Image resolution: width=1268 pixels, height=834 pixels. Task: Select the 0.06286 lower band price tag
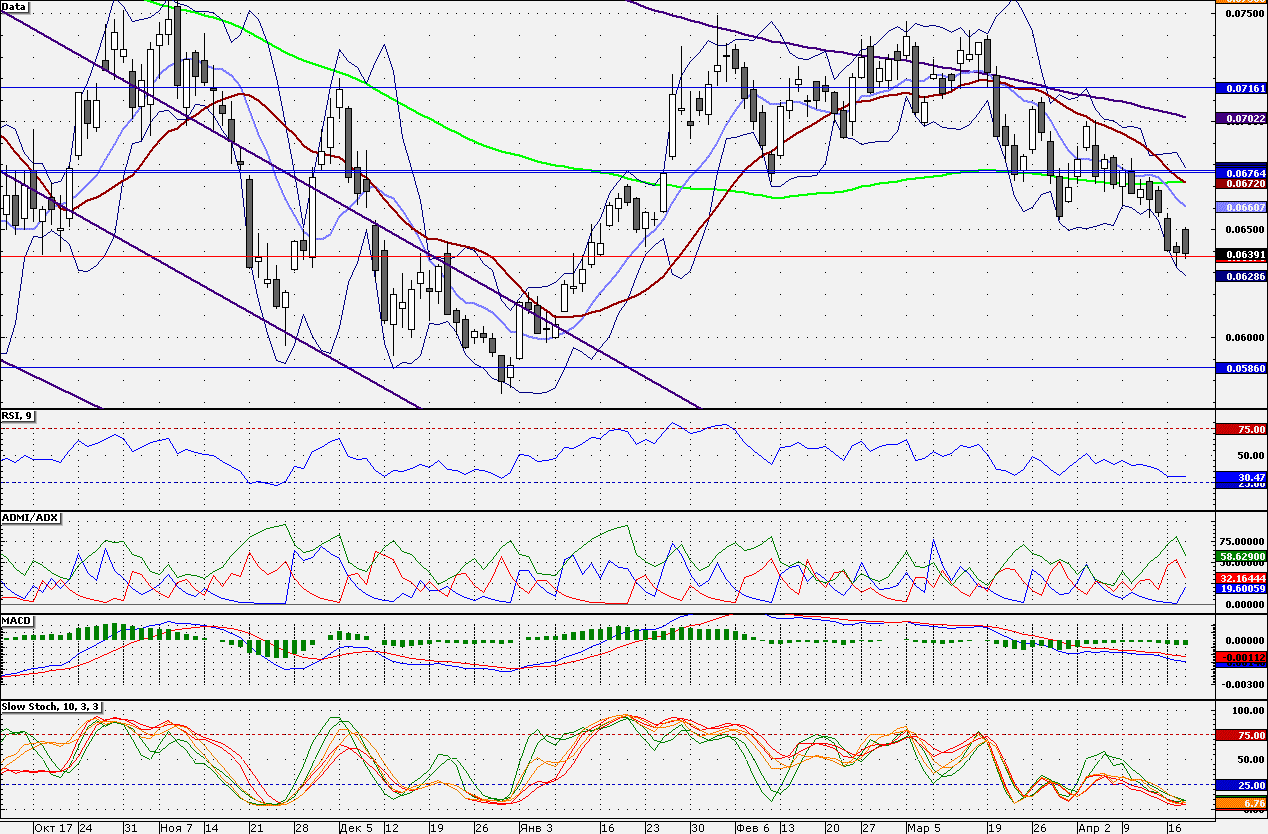click(1241, 276)
